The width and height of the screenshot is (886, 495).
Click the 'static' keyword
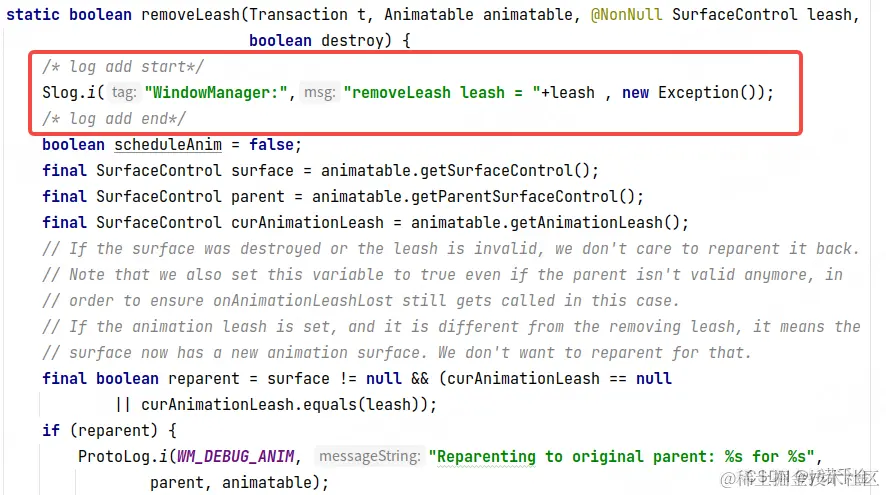pyautogui.click(x=33, y=14)
